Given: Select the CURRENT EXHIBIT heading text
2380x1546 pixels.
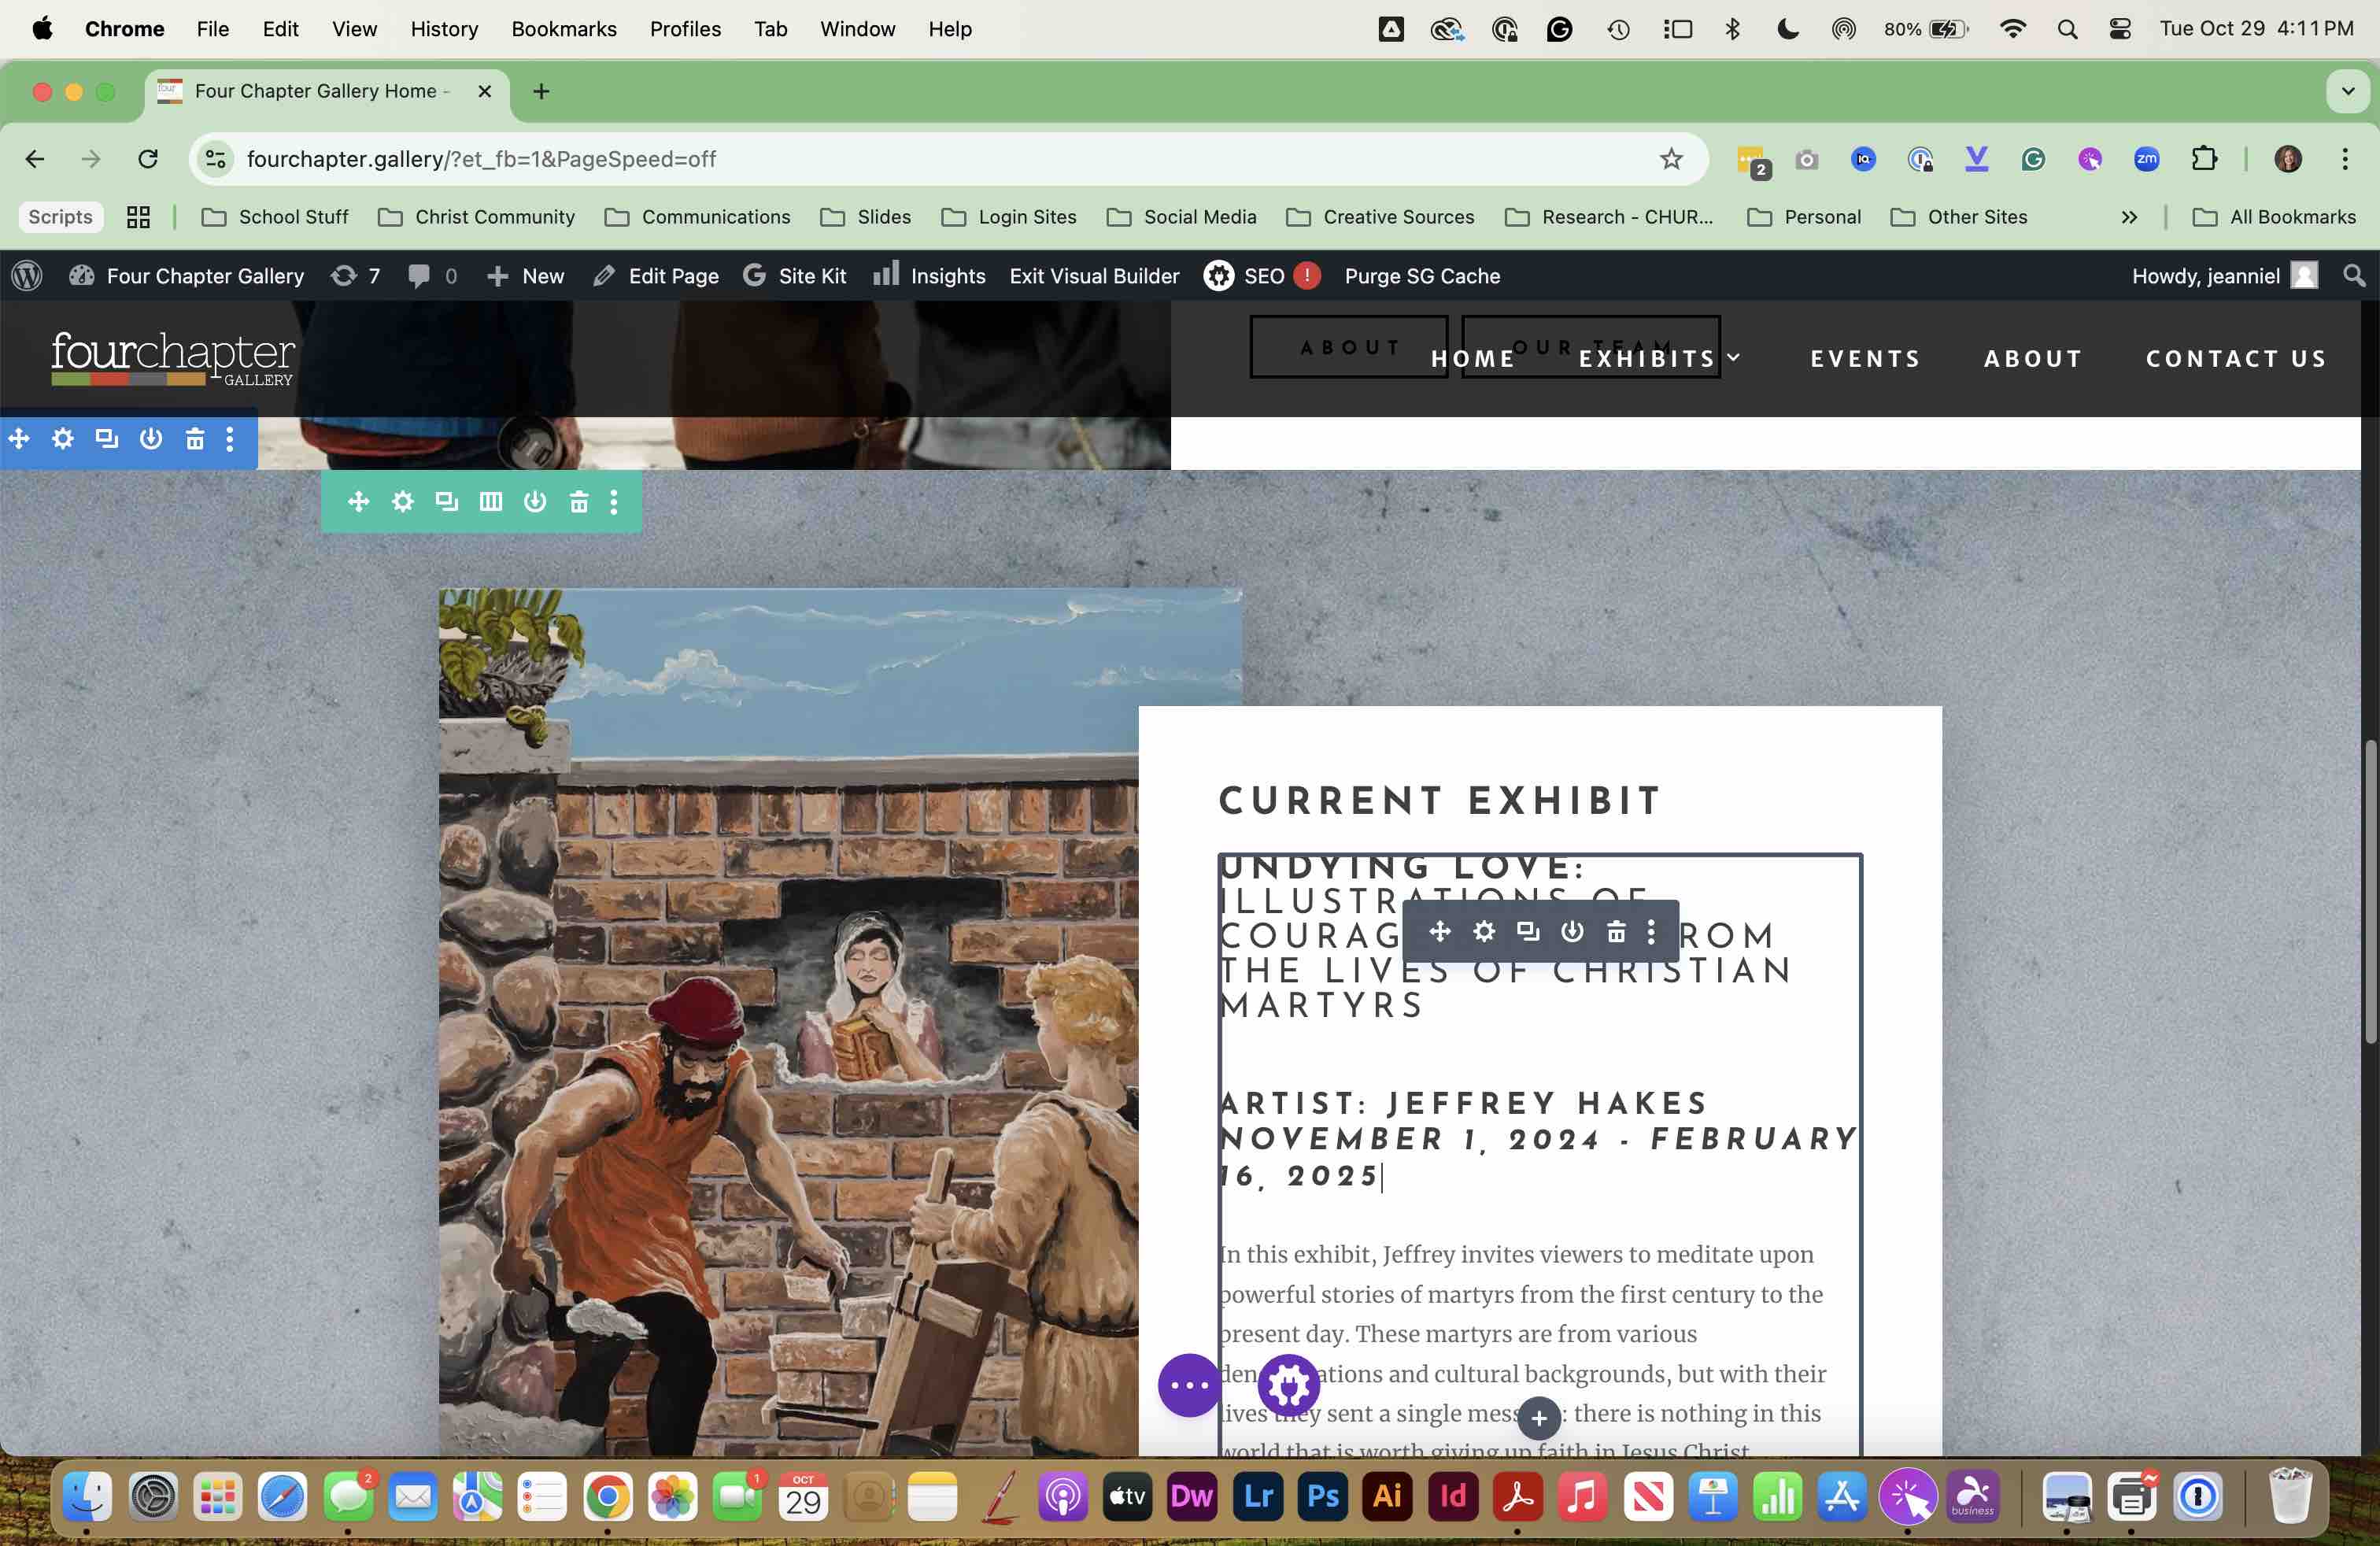Looking at the screenshot, I should [1440, 800].
